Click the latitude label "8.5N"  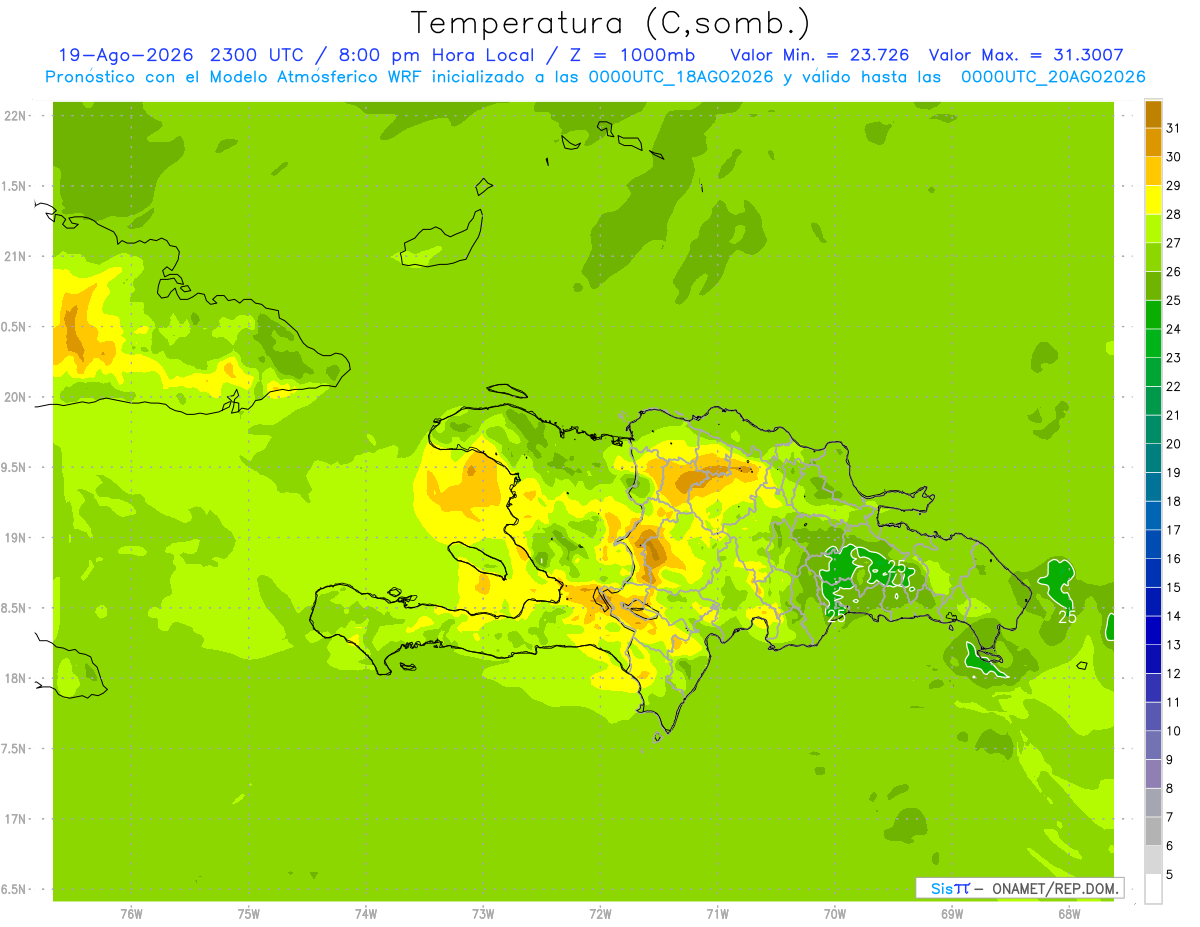[15, 608]
